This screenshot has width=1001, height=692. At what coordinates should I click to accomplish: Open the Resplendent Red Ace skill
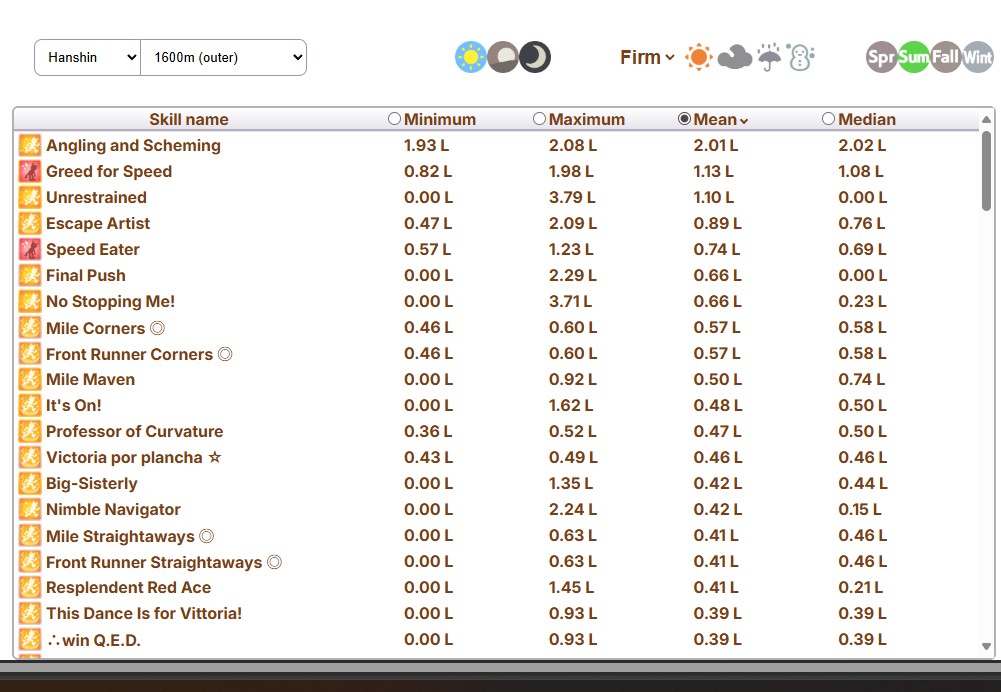point(128,588)
